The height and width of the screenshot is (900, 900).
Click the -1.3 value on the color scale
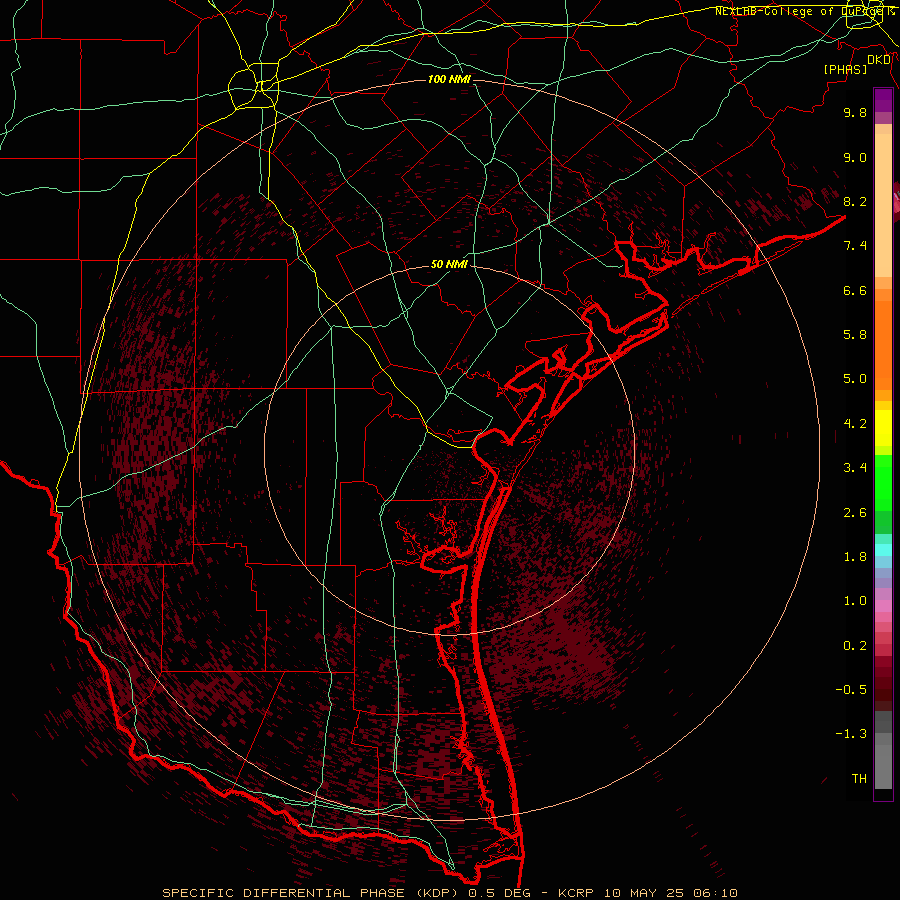point(851,734)
